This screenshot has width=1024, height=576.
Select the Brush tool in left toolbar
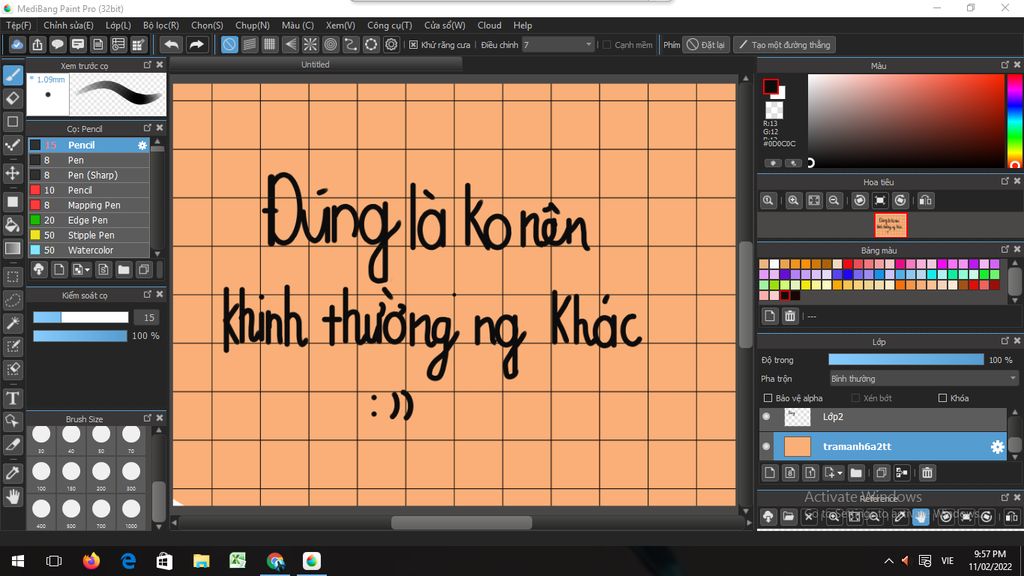click(x=12, y=75)
